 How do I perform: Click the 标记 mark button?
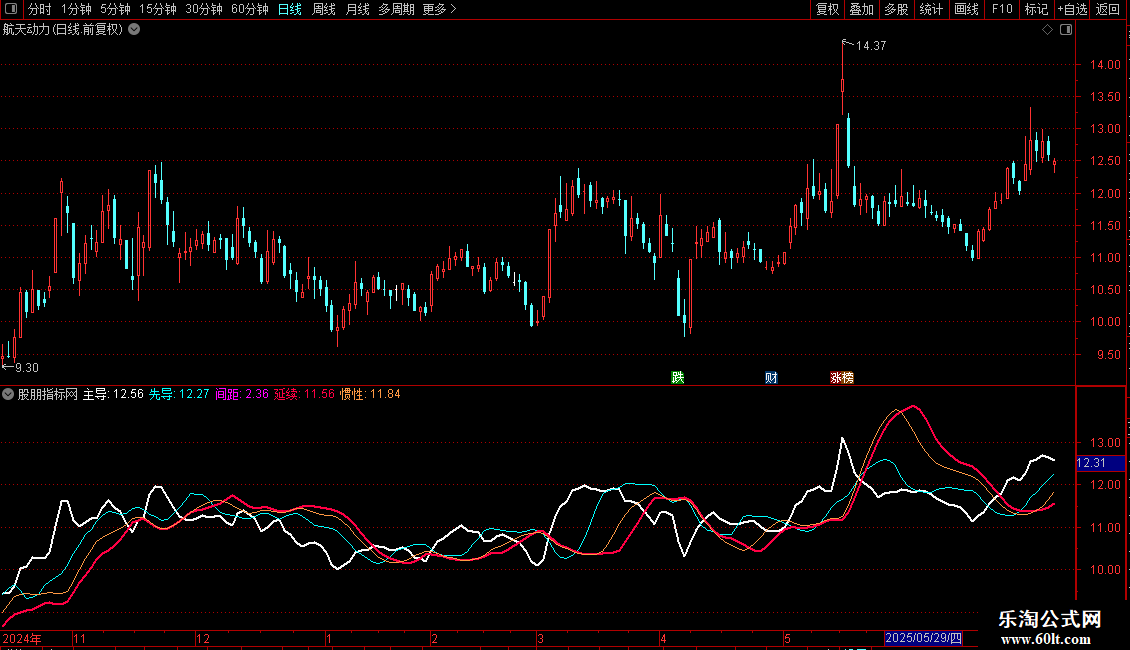coord(1036,9)
